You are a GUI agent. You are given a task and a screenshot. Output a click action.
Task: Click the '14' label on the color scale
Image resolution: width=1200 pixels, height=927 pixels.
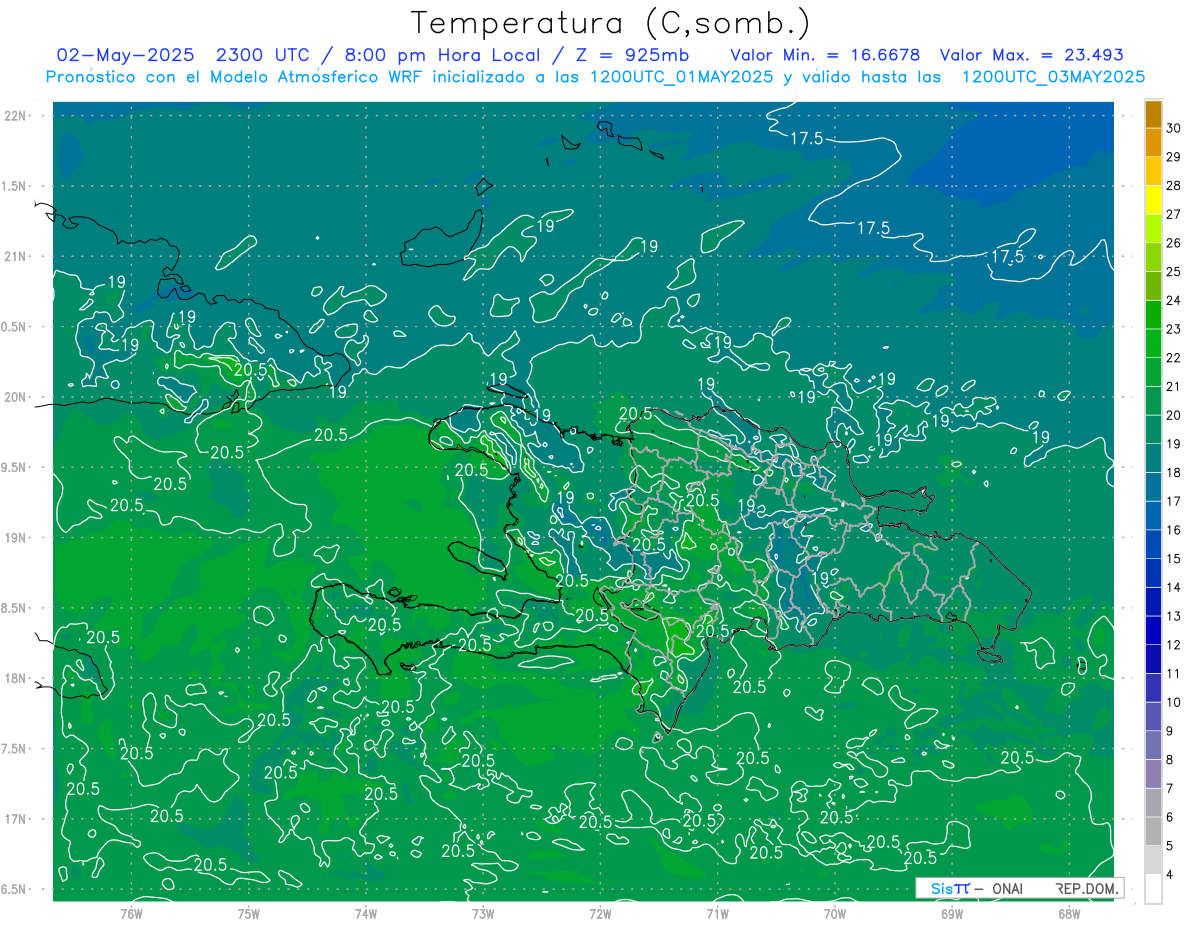point(1173,587)
